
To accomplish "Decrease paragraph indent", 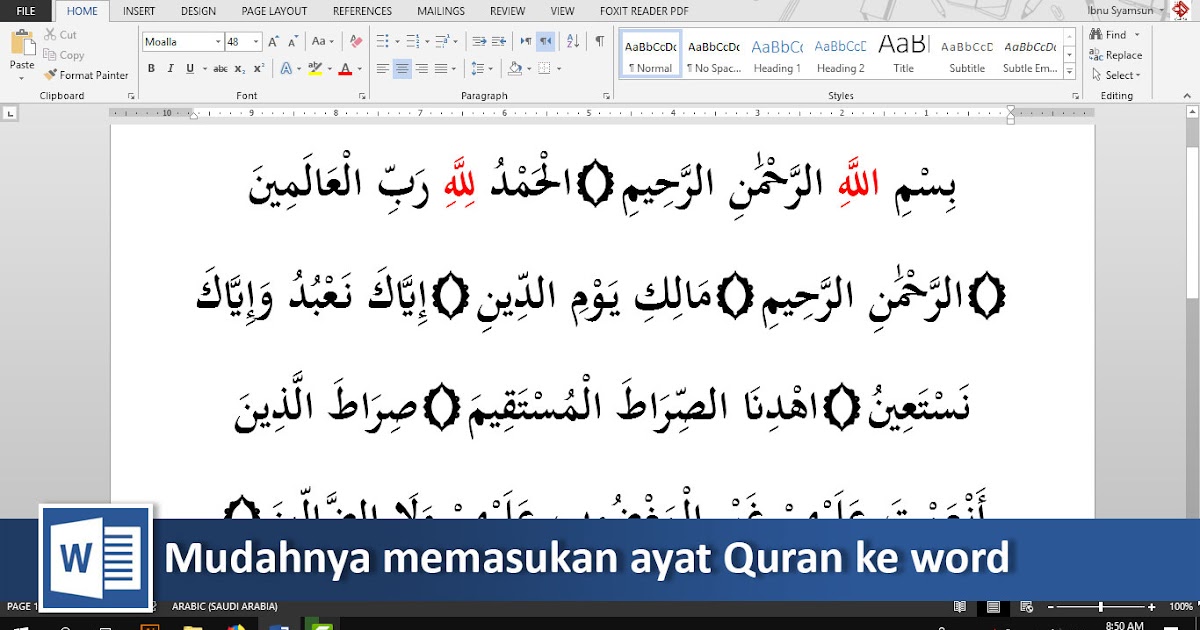I will click(x=479, y=42).
